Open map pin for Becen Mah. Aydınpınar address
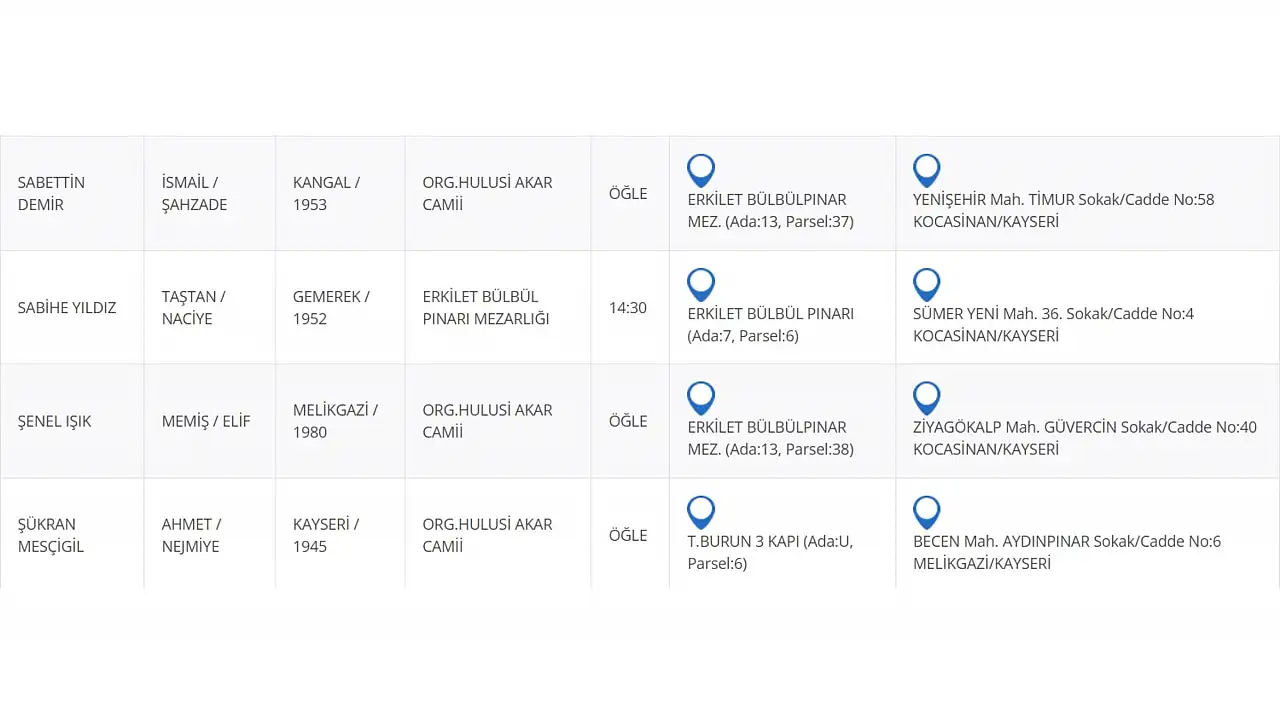 pyautogui.click(x=927, y=512)
